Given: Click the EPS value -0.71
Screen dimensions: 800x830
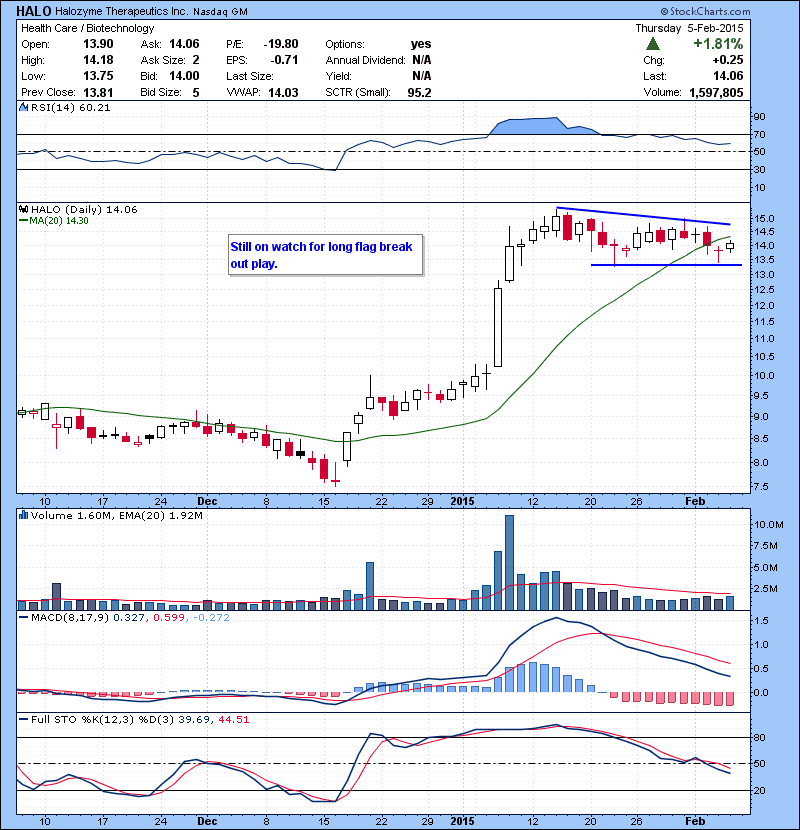Looking at the screenshot, I should pos(284,60).
